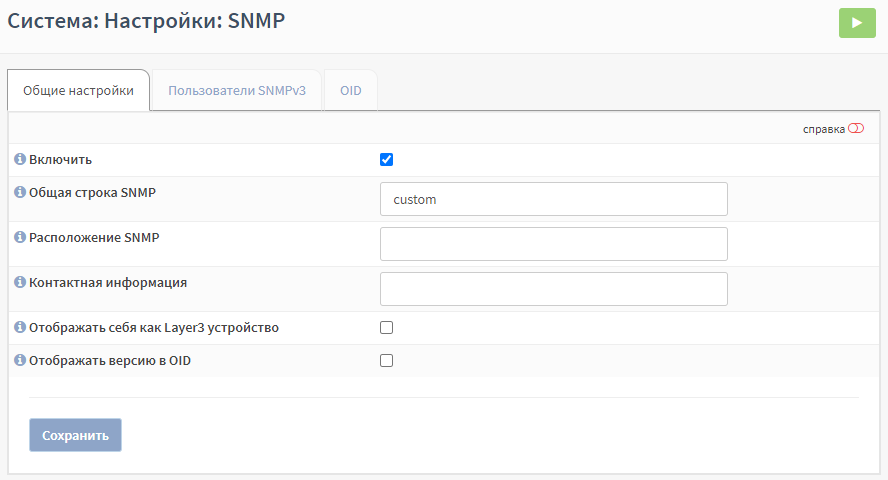Image resolution: width=888 pixels, height=480 pixels.
Task: Click the Контактная информация input field
Action: (553, 289)
